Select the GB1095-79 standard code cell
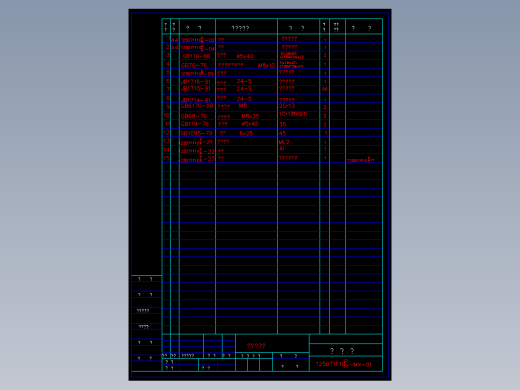Image resolution: width=520 pixels, height=390 pixels. click(196, 133)
